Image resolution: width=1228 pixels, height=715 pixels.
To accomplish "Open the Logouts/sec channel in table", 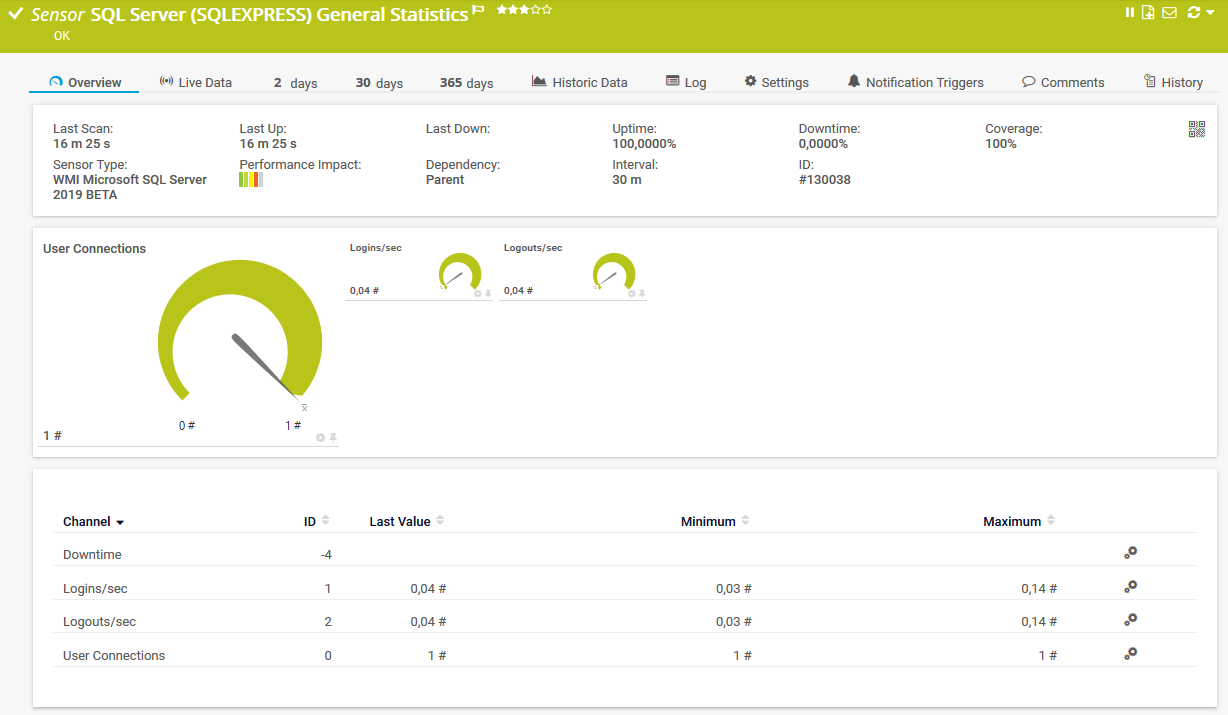I will (99, 622).
